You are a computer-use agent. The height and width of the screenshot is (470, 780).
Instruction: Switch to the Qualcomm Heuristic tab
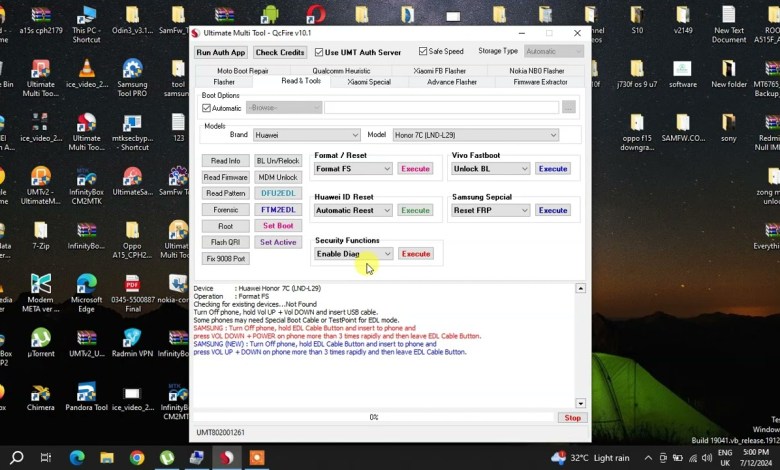pyautogui.click(x=341, y=71)
